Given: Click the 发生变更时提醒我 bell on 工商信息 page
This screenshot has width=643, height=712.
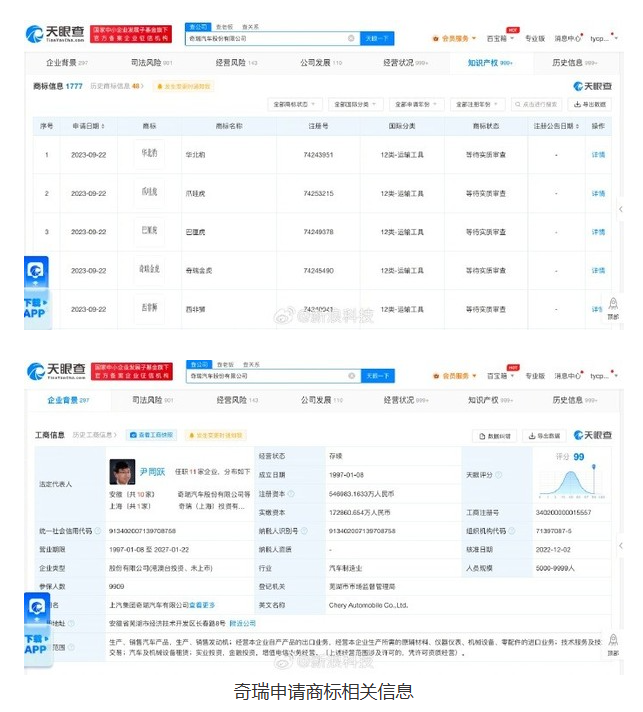Looking at the screenshot, I should click(x=216, y=435).
